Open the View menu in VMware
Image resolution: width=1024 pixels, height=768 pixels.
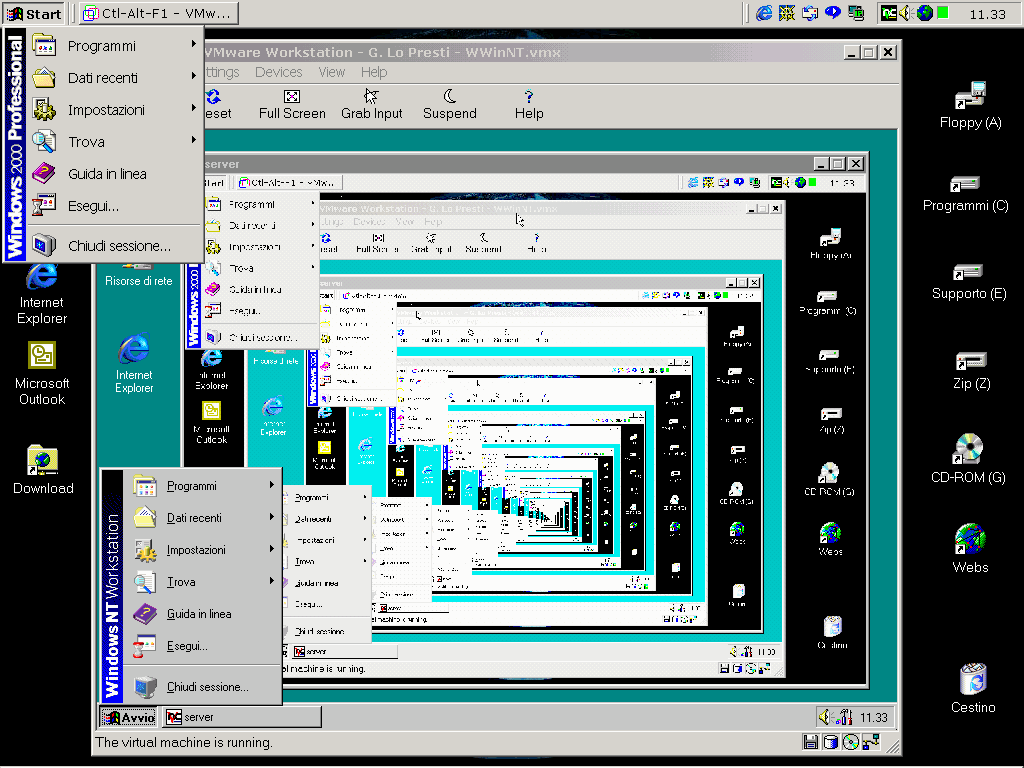click(332, 72)
